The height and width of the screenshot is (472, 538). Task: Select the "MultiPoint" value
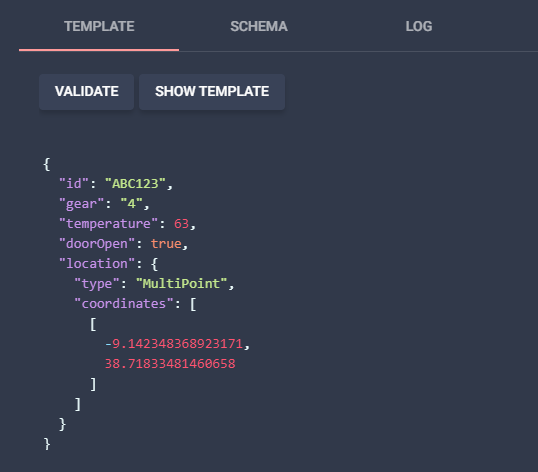click(181, 284)
